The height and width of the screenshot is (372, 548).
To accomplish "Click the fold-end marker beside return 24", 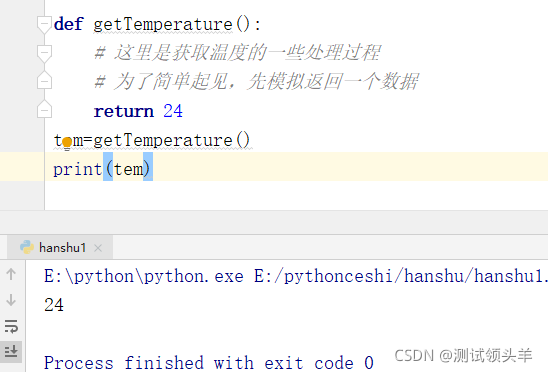I will pos(44,109).
